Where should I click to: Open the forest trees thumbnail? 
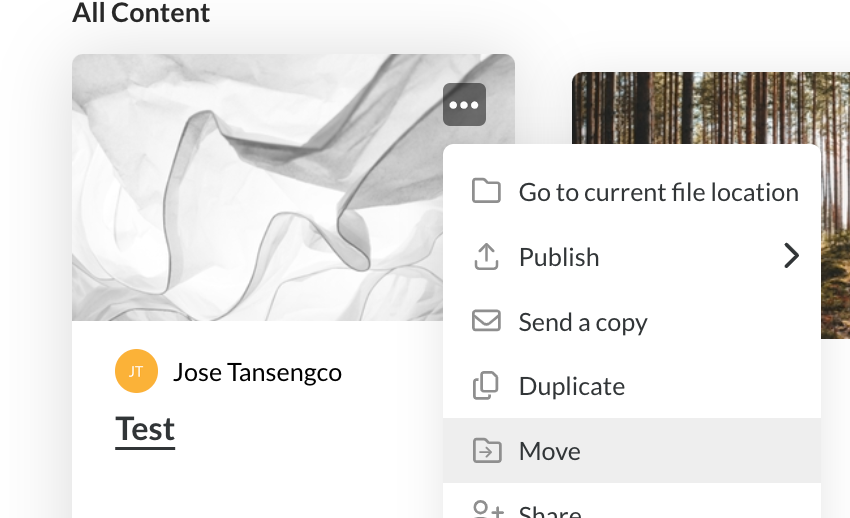click(x=834, y=200)
